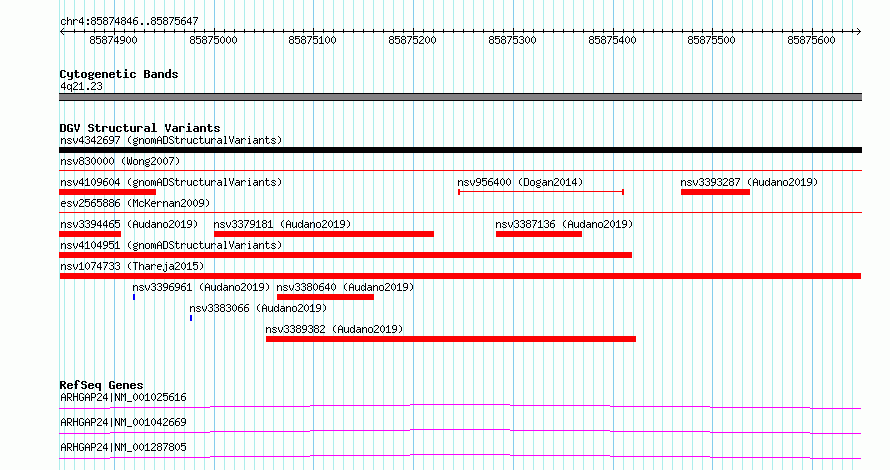Open the nsv830000 (Wong2007) label
The image size is (890, 470).
(120, 161)
